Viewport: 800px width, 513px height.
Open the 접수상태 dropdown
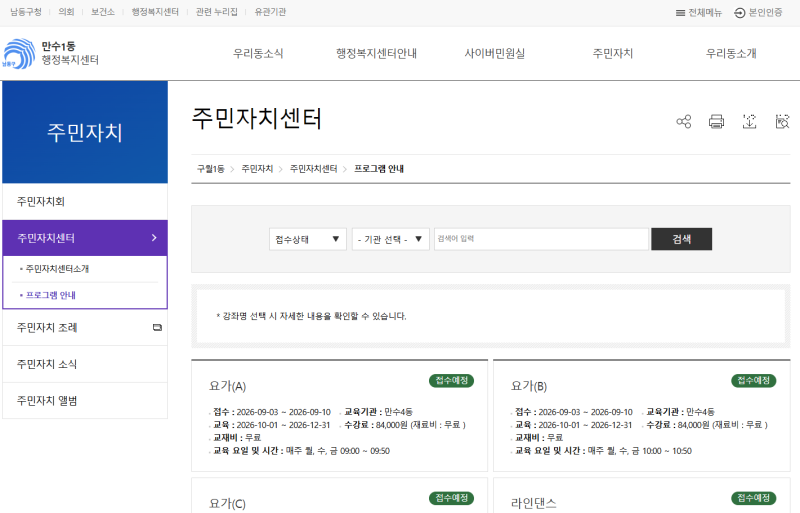click(308, 239)
